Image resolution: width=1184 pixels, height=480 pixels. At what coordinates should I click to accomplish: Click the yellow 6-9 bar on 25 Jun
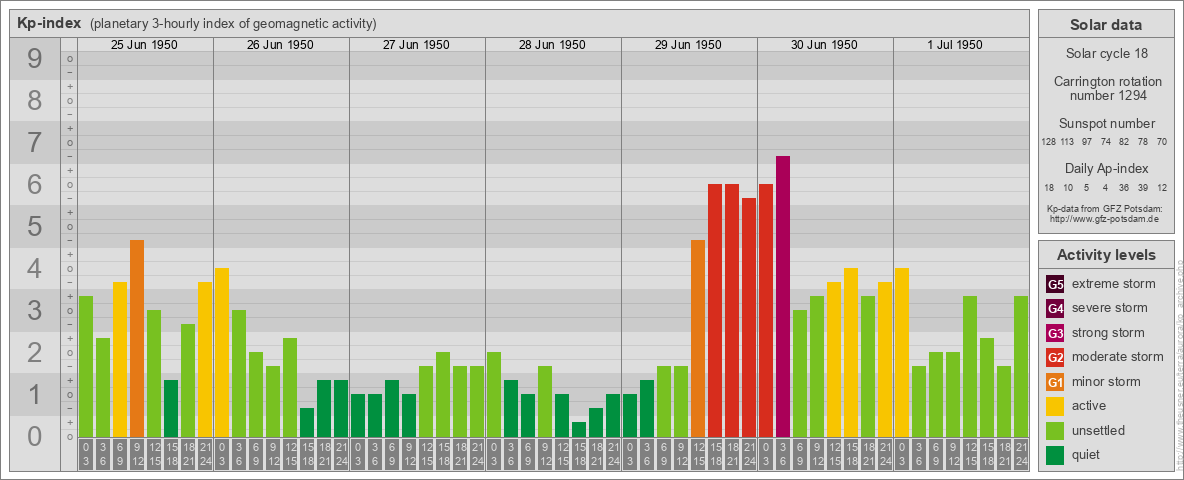click(x=120, y=359)
